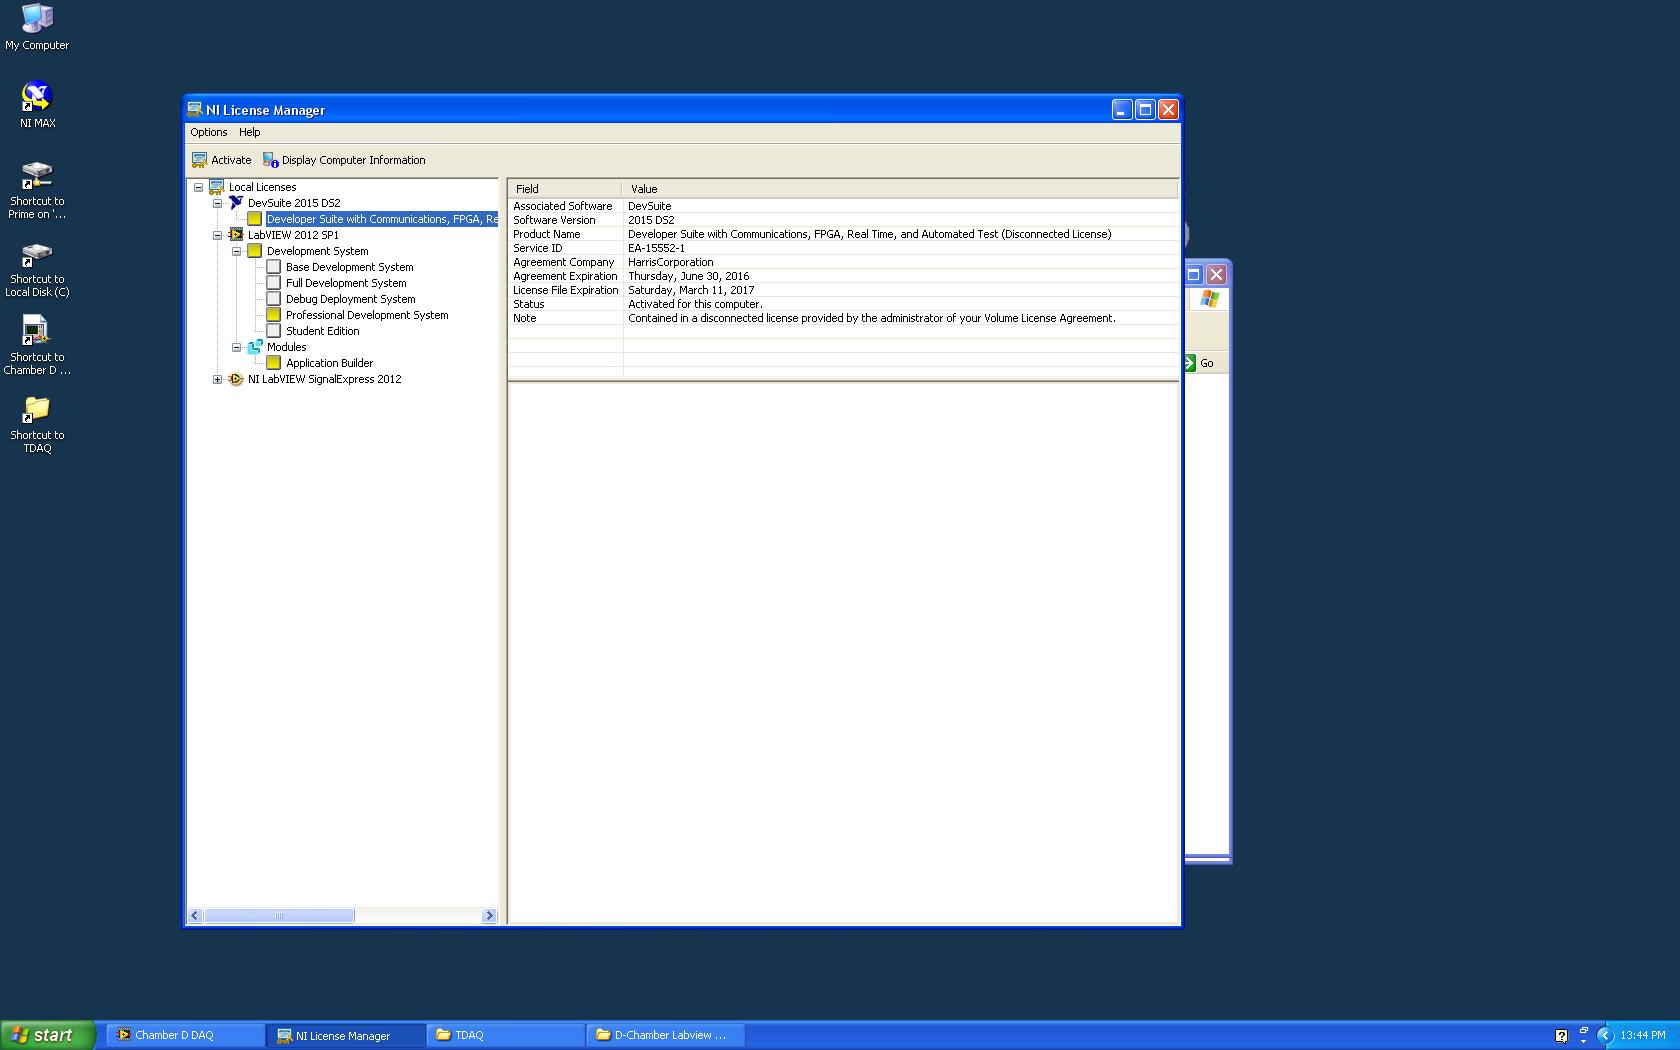This screenshot has width=1680, height=1050.
Task: Select the Local Licenses tree item
Action: click(x=262, y=187)
